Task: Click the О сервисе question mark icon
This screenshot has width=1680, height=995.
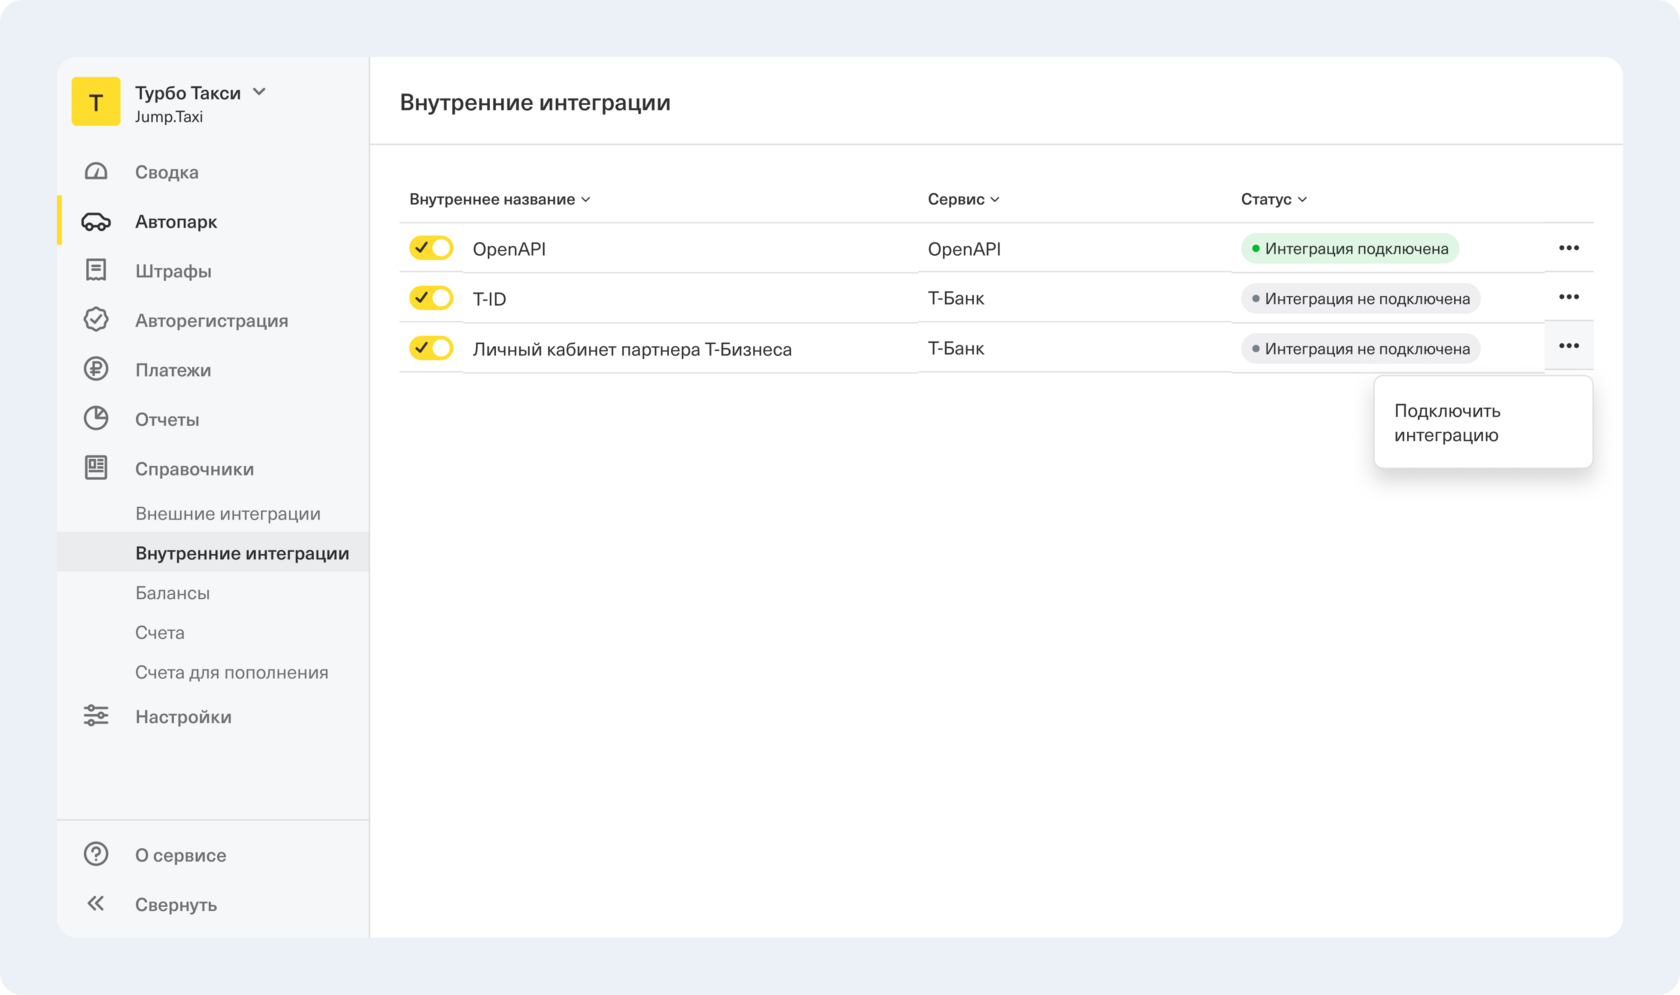Action: (96, 854)
